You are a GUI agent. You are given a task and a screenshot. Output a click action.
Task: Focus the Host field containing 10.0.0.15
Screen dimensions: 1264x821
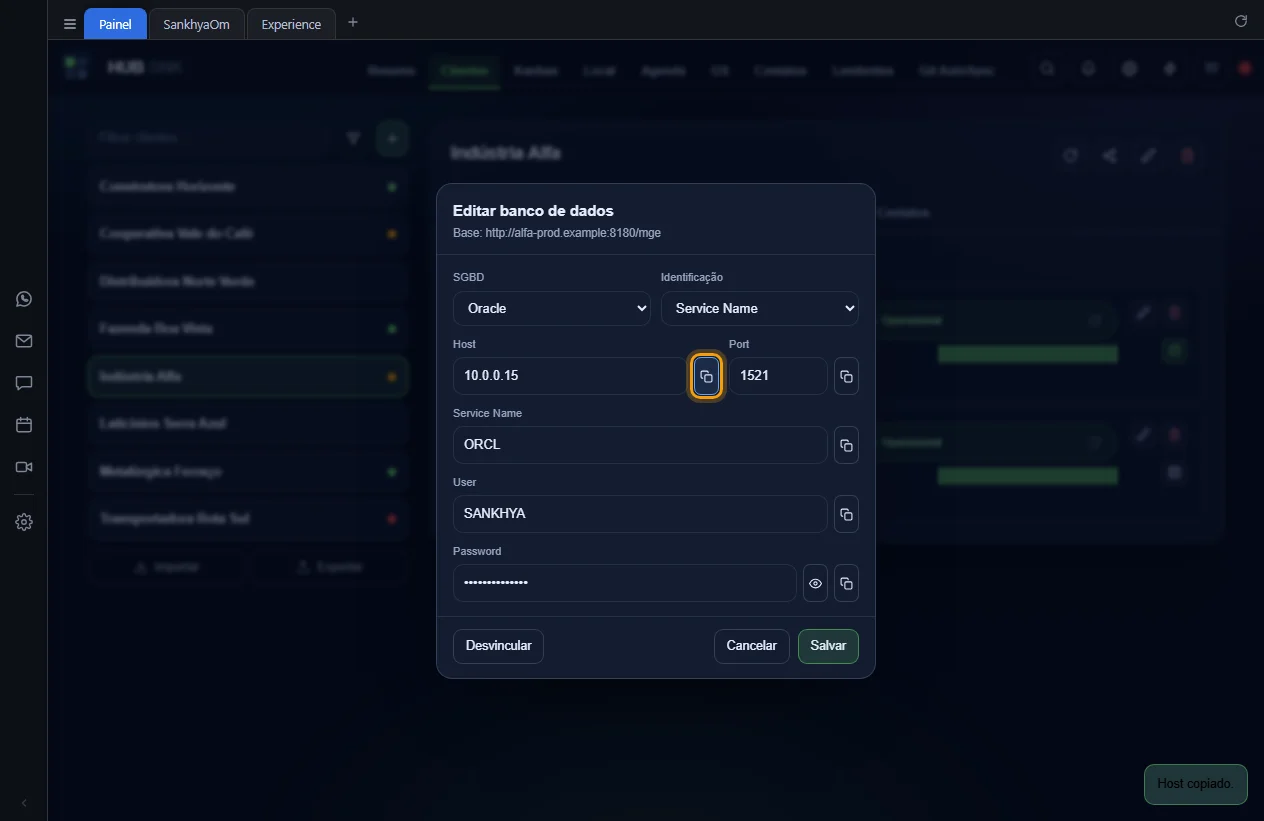click(570, 376)
